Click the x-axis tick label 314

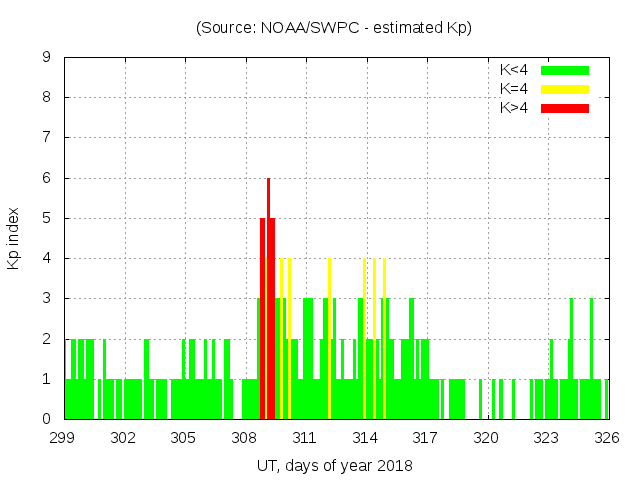(x=365, y=438)
